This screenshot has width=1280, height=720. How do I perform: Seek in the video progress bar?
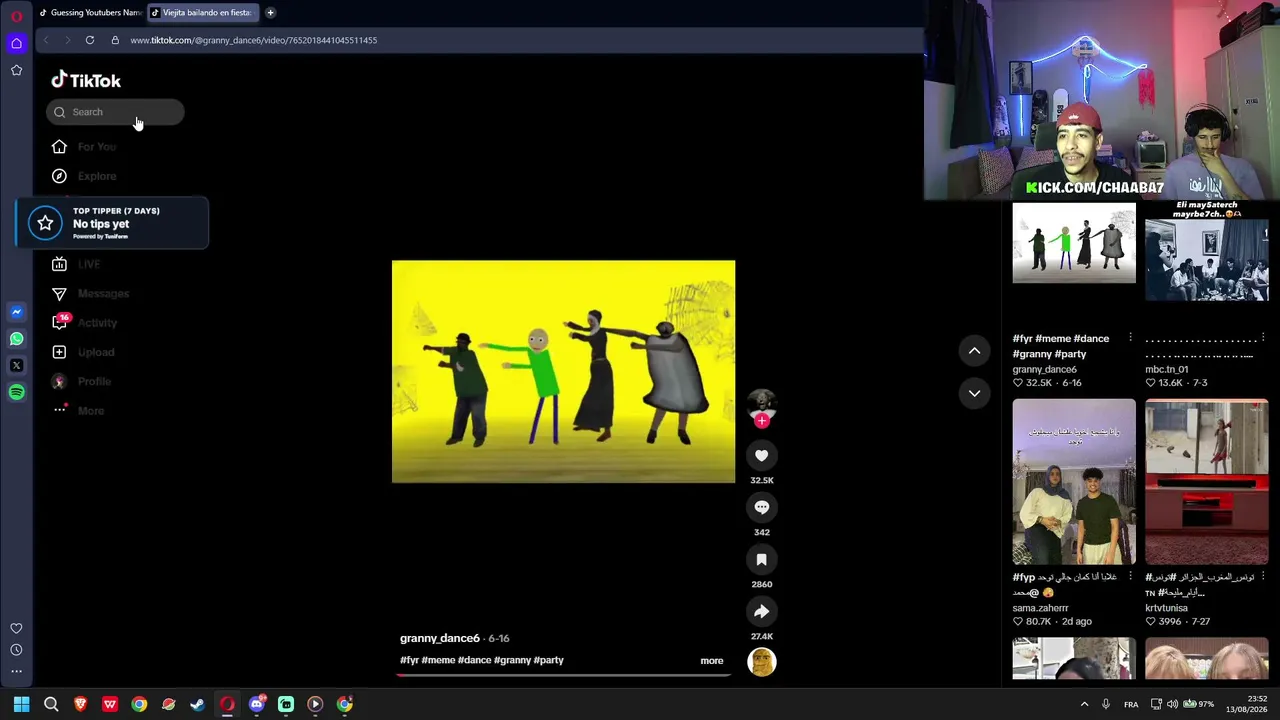pos(563,674)
